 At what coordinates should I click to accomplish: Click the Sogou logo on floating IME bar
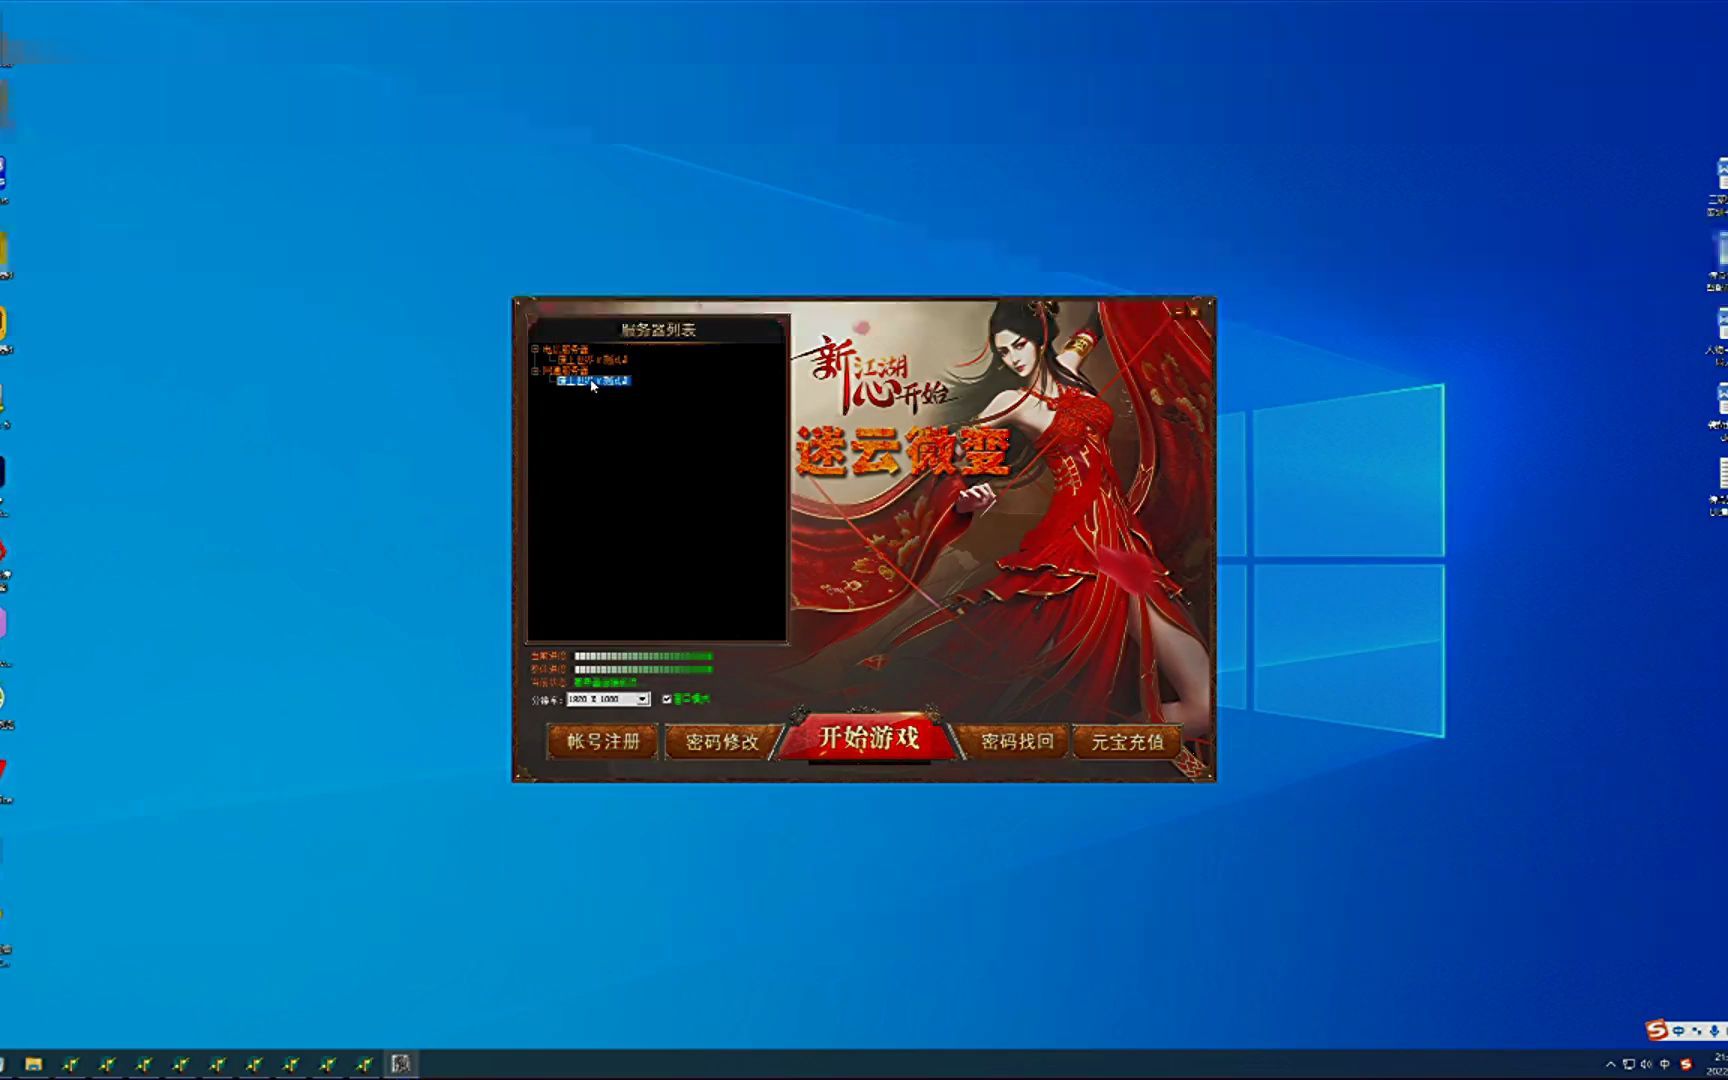pyautogui.click(x=1656, y=1030)
